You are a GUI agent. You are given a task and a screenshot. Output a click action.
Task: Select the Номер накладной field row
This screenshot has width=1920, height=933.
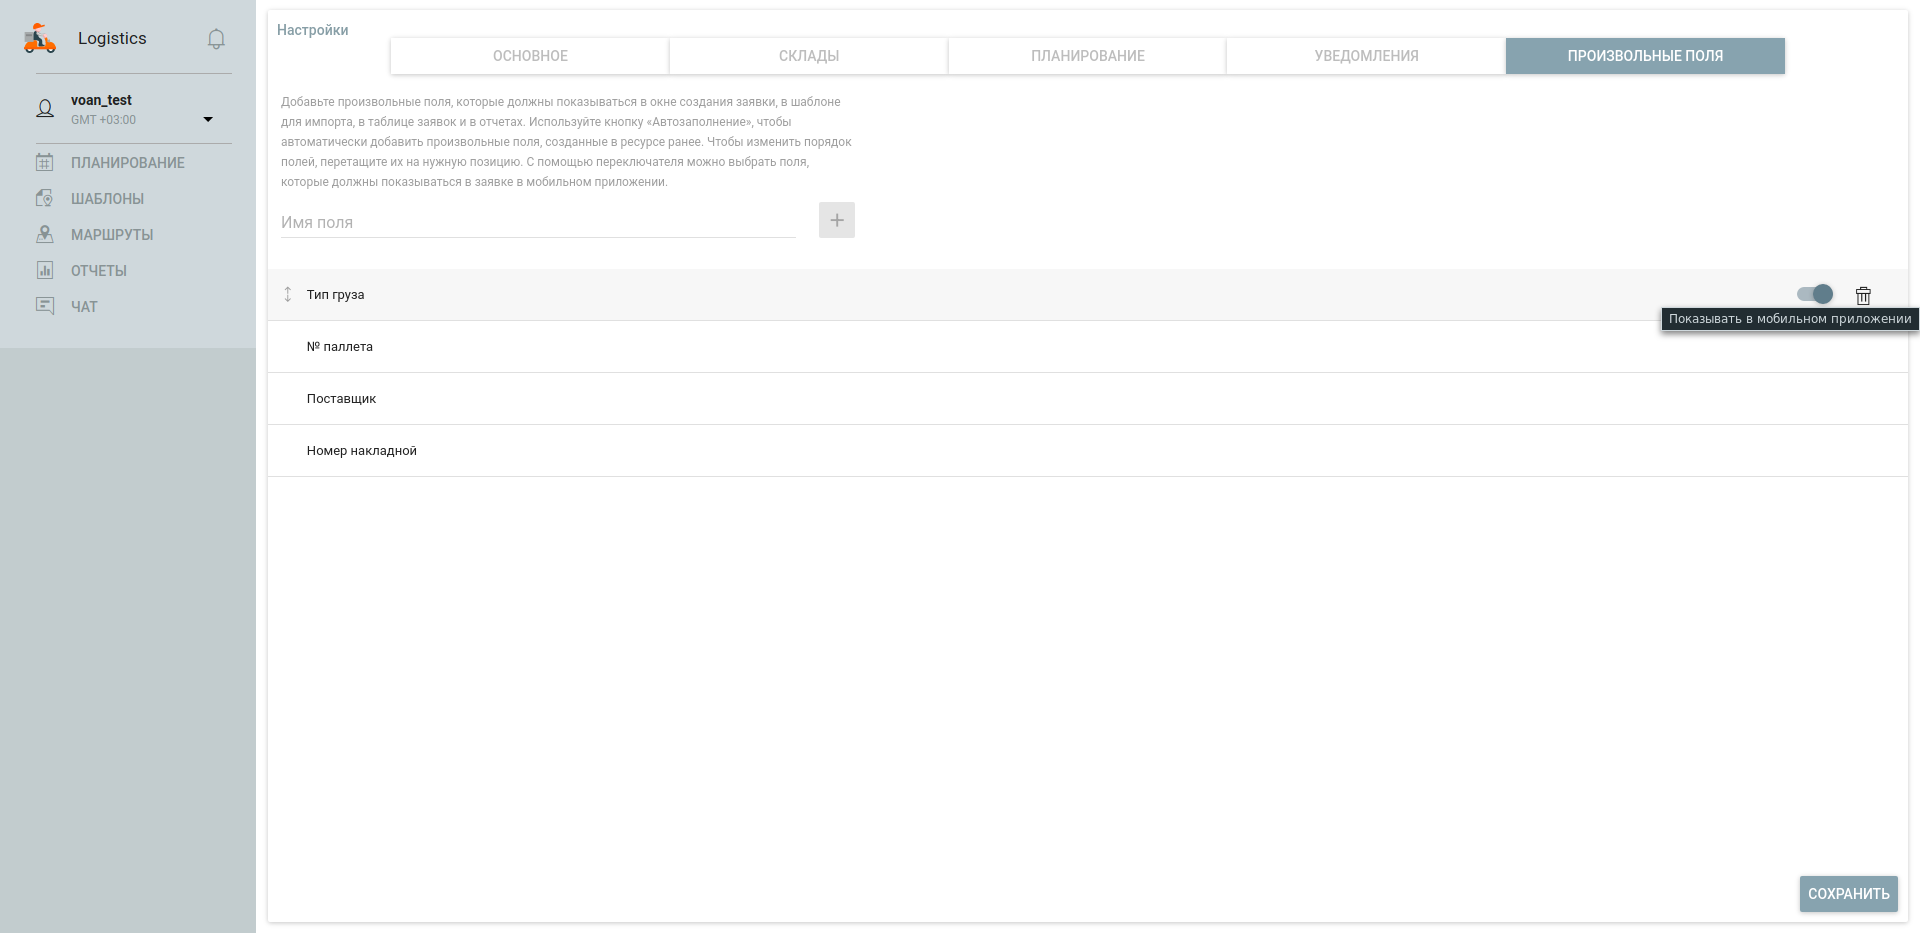point(362,451)
